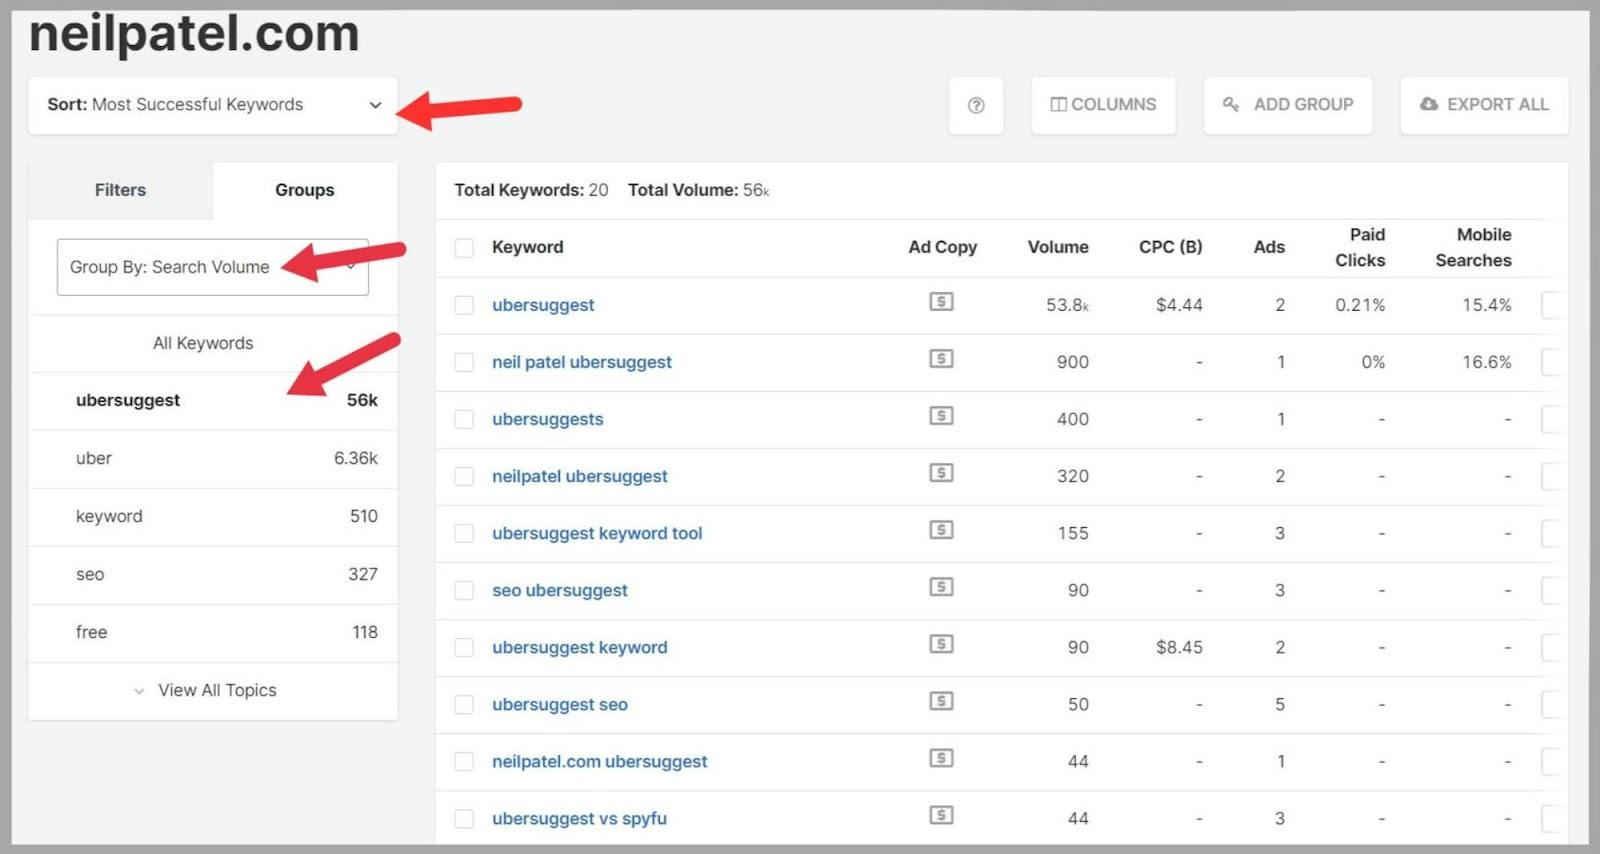Click the help question mark icon
The width and height of the screenshot is (1600, 854).
coord(976,105)
